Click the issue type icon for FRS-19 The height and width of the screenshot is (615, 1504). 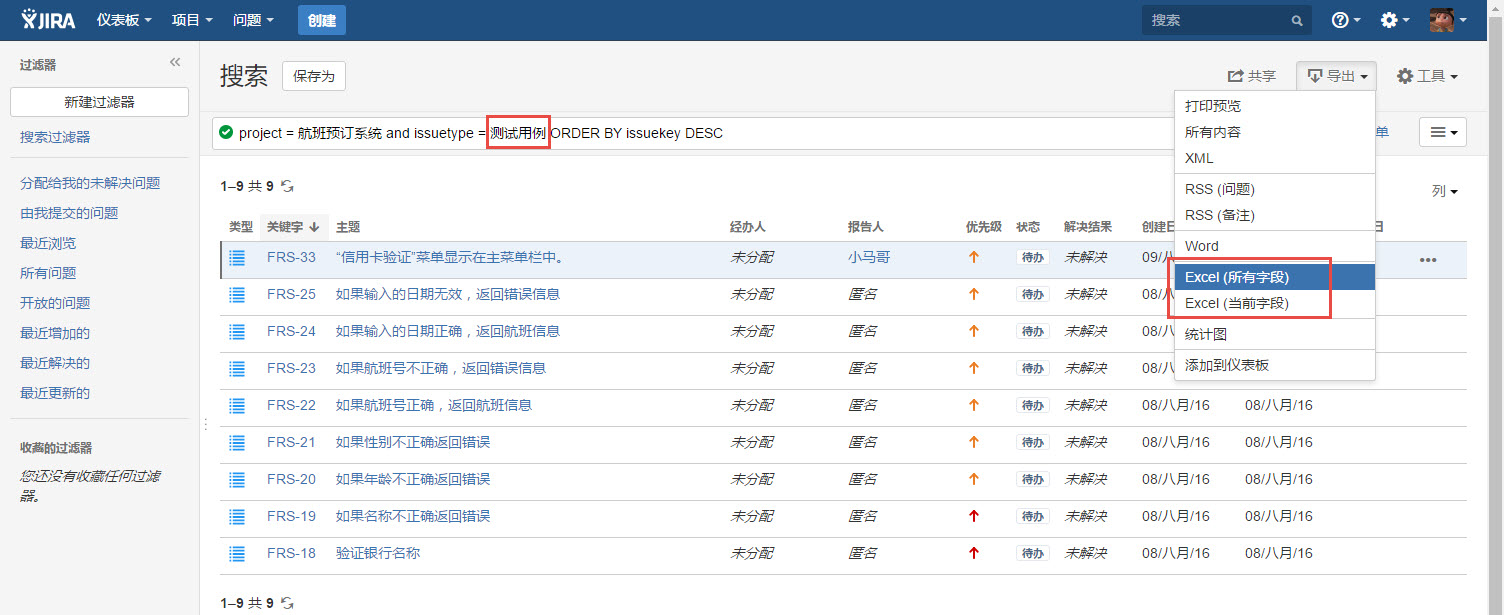[x=237, y=517]
